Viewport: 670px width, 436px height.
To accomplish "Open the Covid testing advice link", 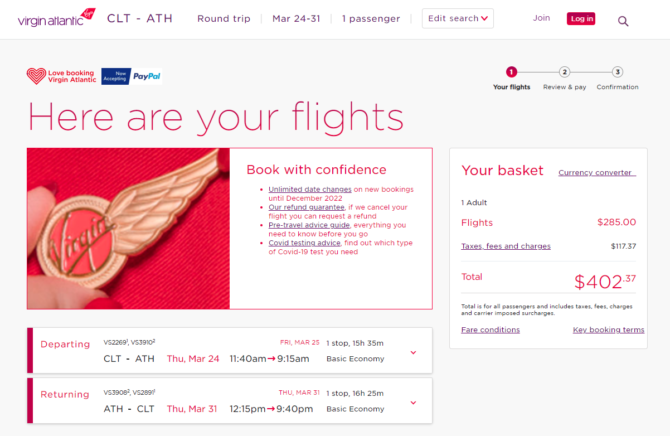I will tap(304, 243).
